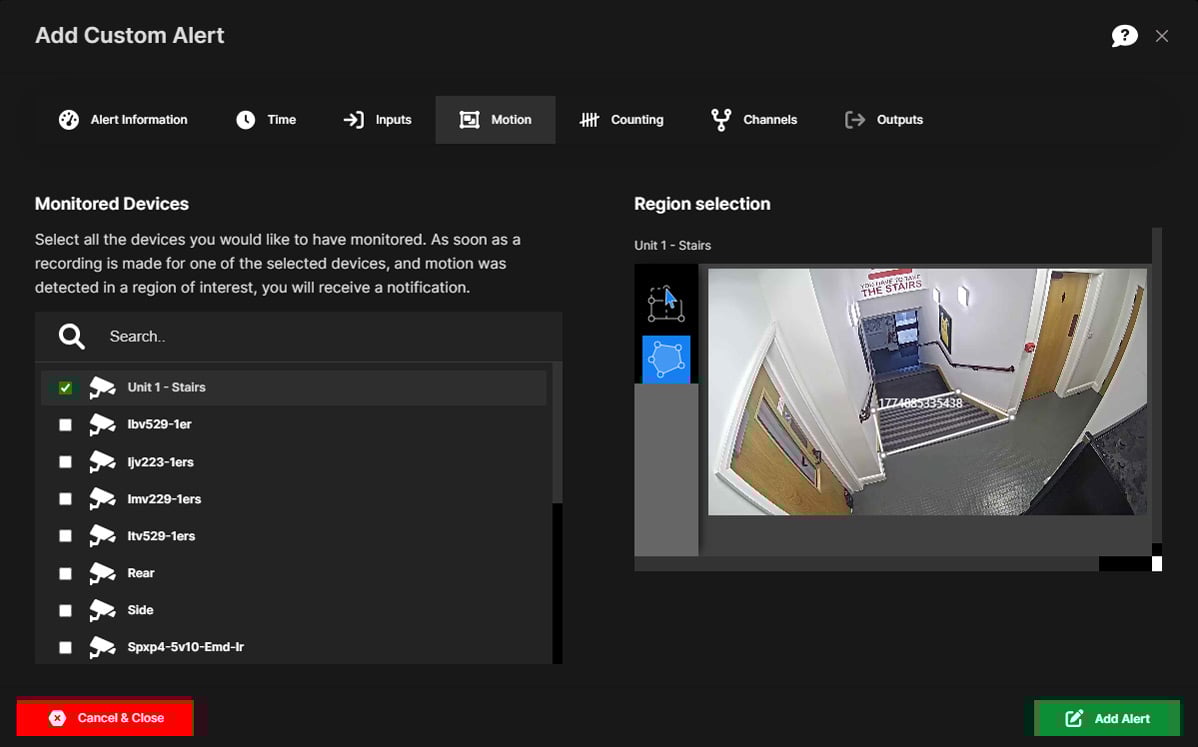Click the Spxp4-5v10-Emd-Ir device name

coord(186,647)
